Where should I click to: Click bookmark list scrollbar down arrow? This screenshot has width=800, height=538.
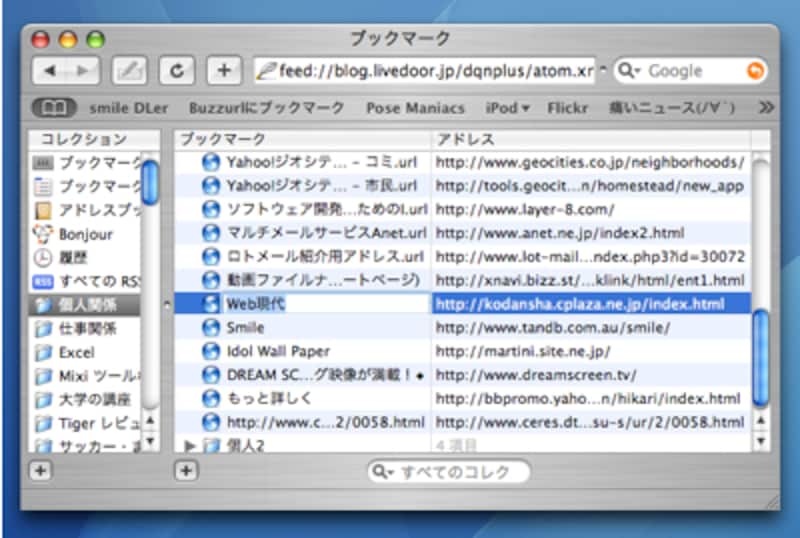[761, 441]
